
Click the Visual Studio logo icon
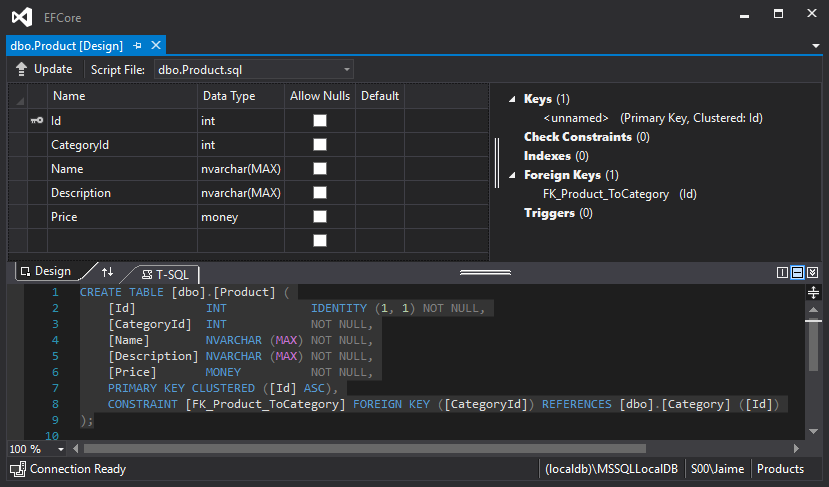[x=20, y=18]
